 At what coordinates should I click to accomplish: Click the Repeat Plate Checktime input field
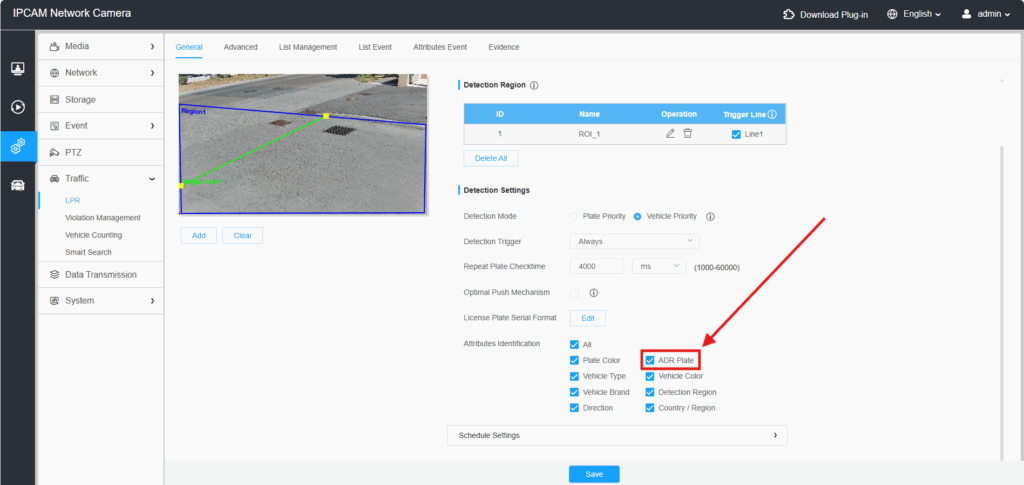coord(597,266)
